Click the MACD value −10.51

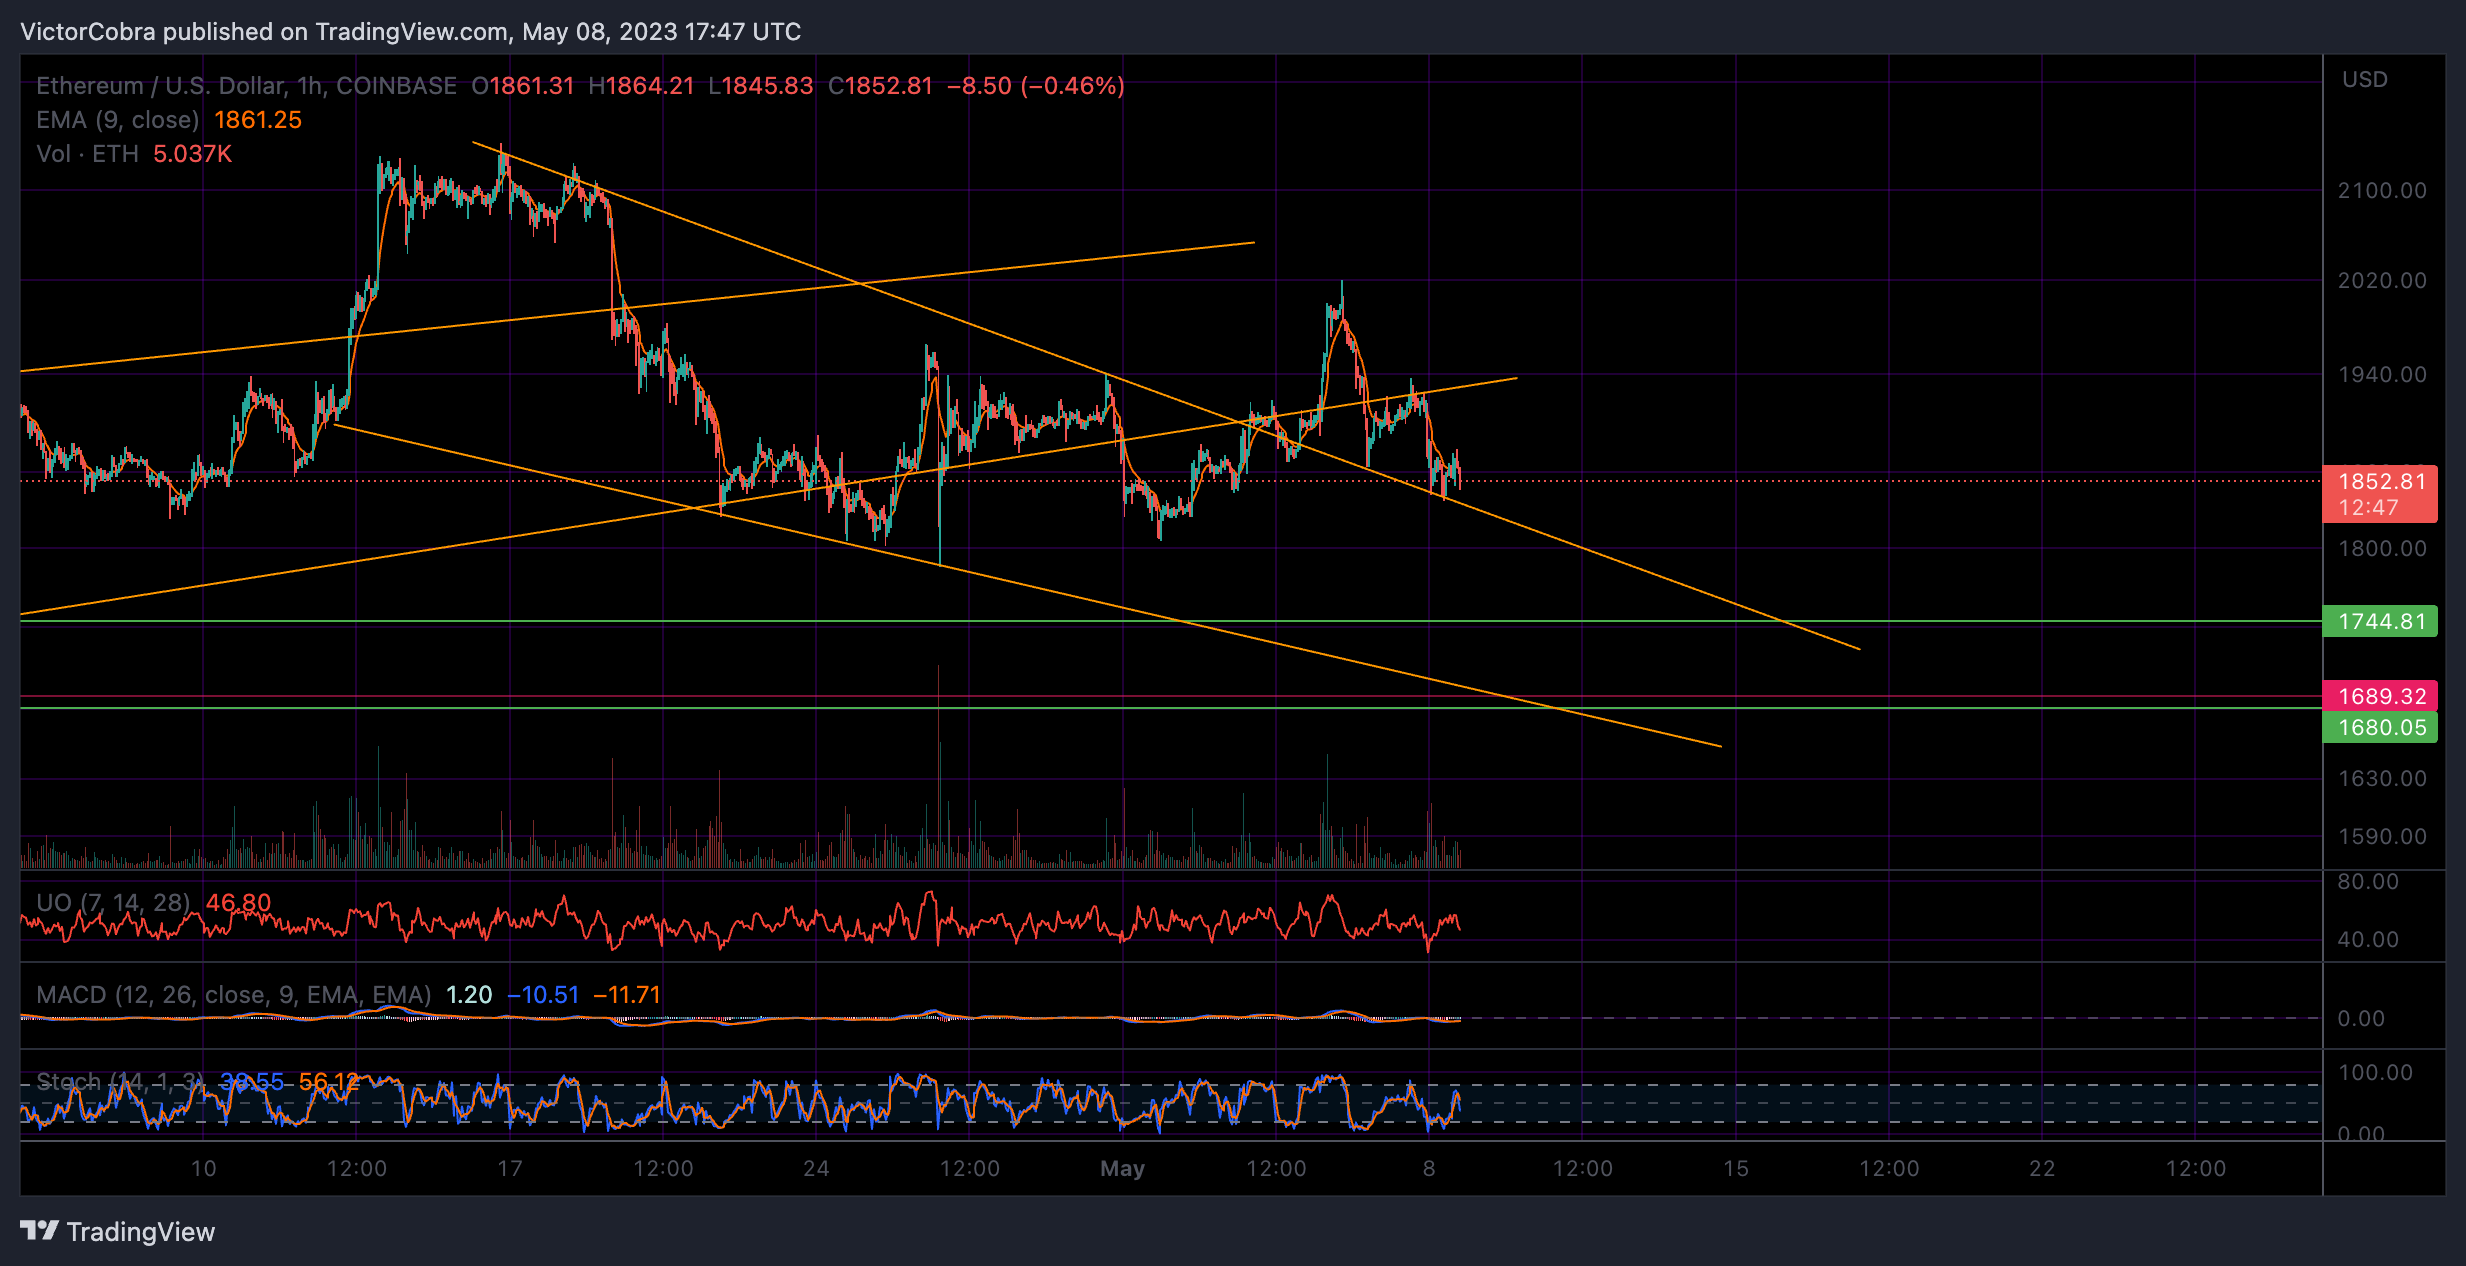543,995
